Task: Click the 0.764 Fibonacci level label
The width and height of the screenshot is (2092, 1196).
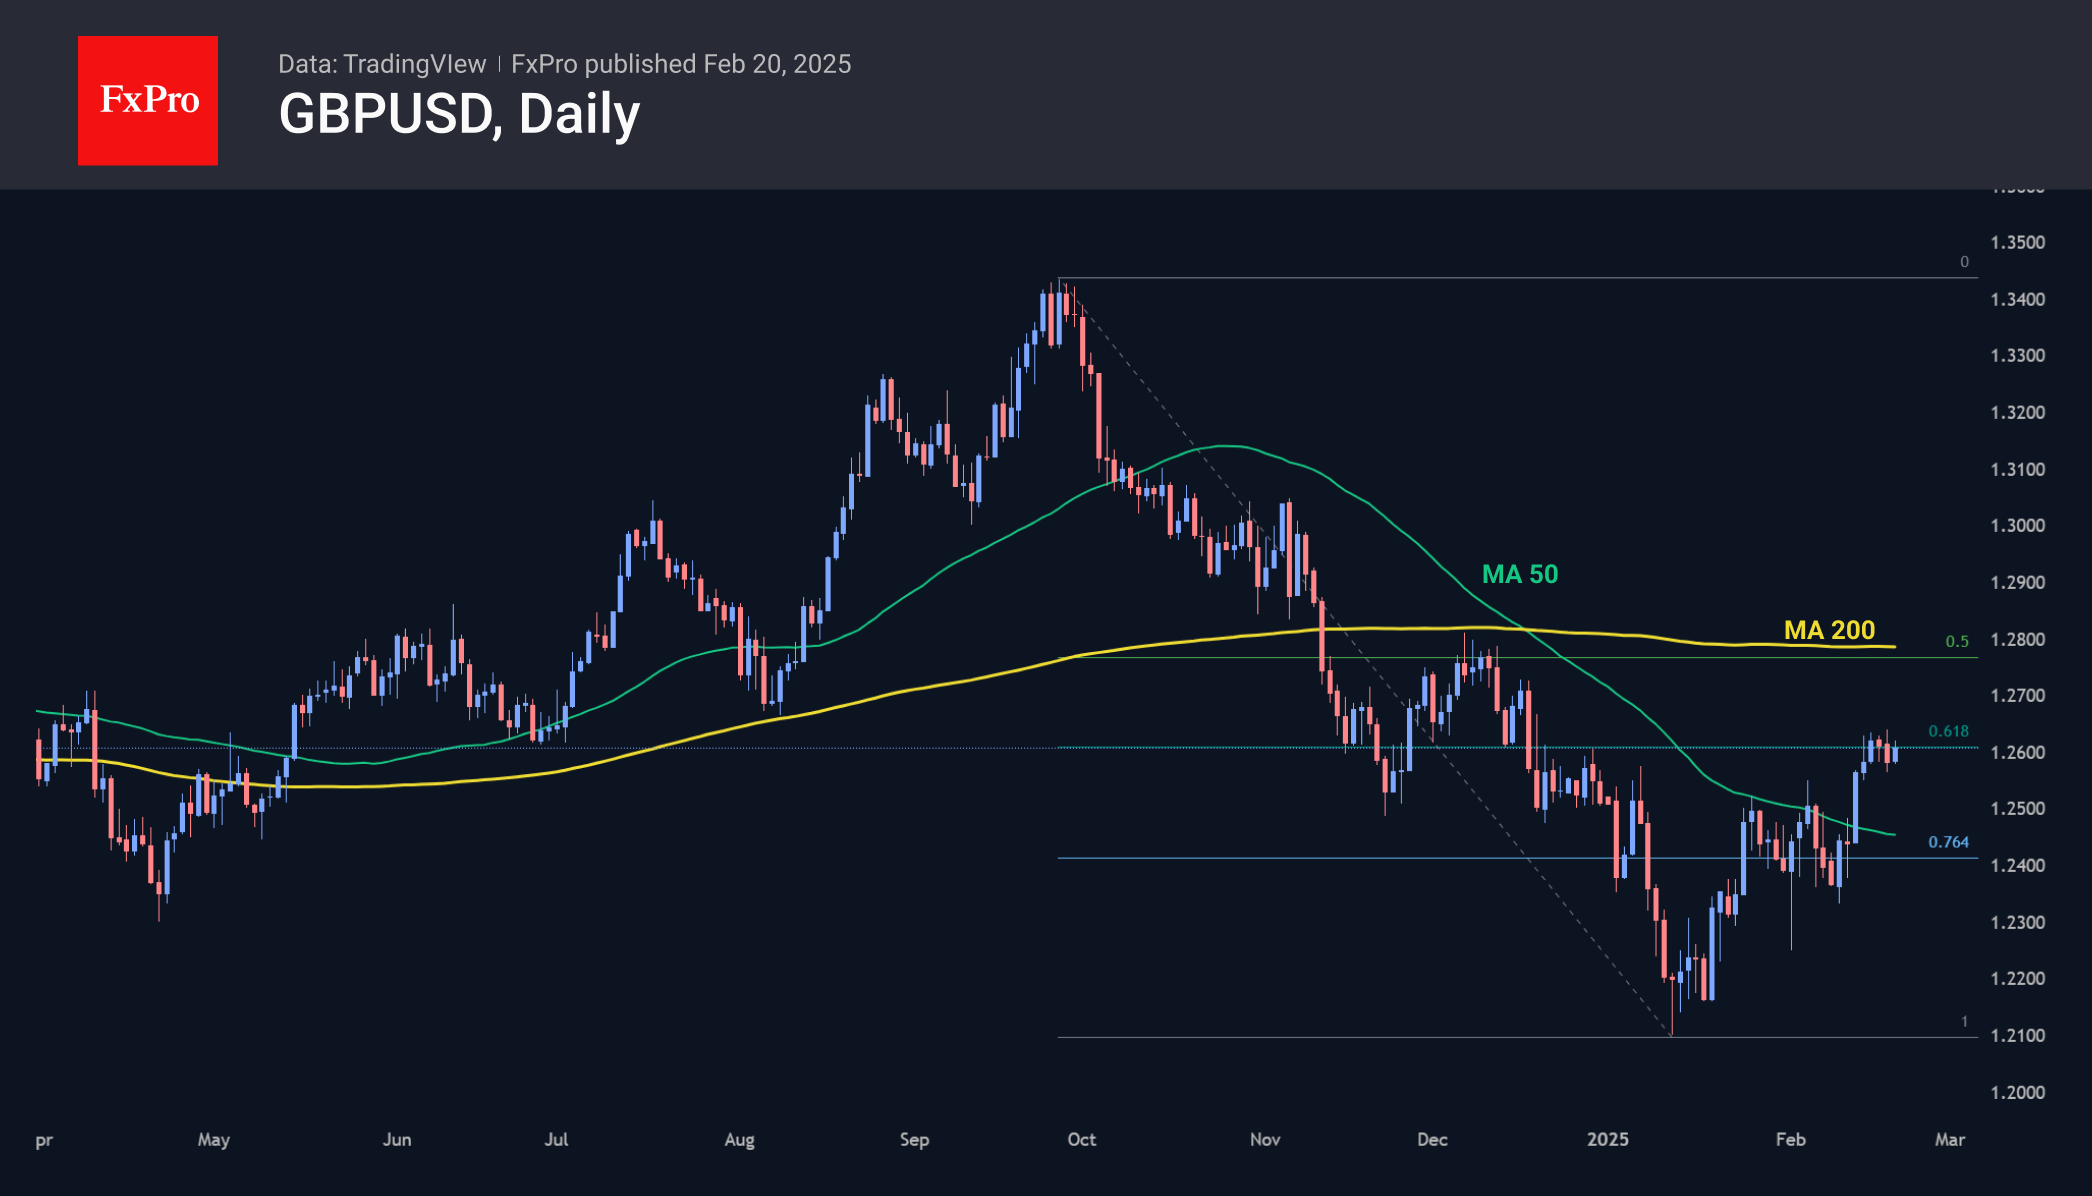Action: point(1947,842)
